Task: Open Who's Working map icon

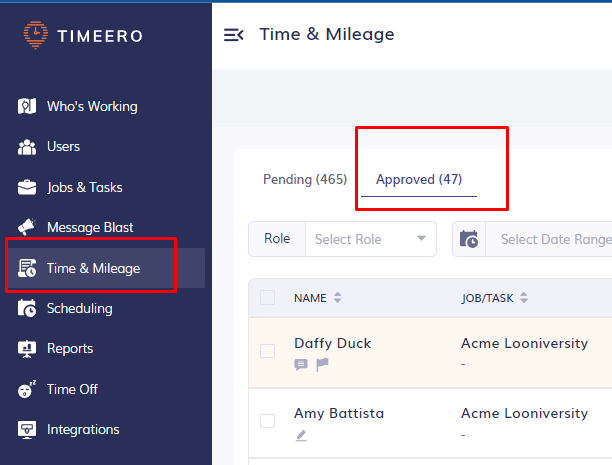Action: (27, 106)
